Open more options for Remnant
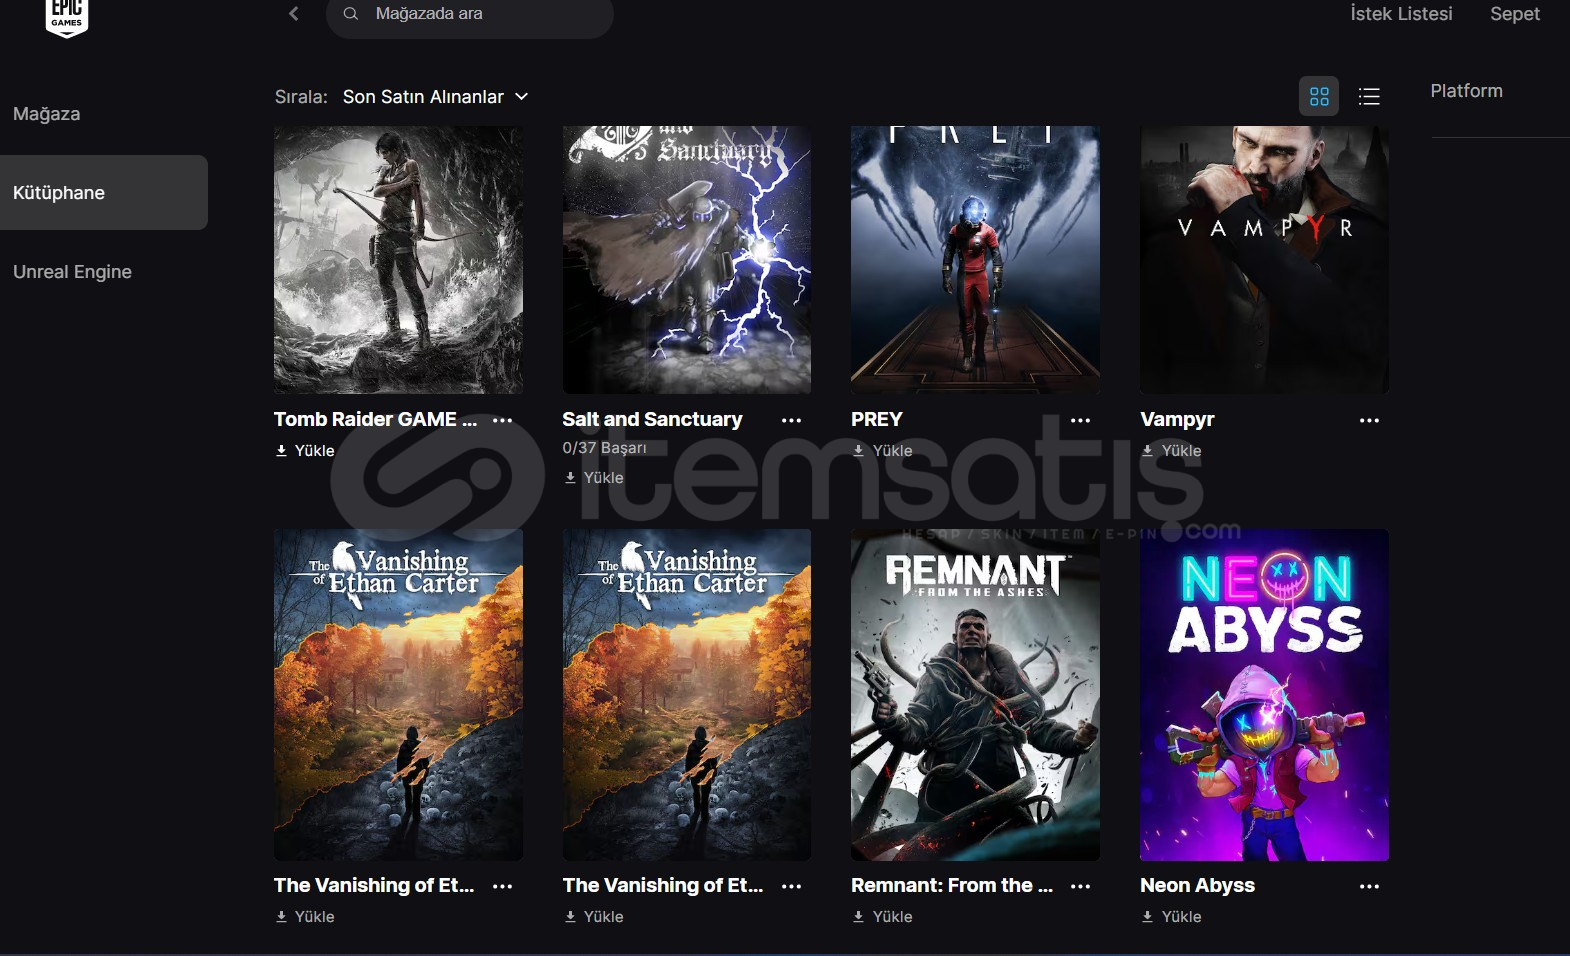 pos(1080,886)
